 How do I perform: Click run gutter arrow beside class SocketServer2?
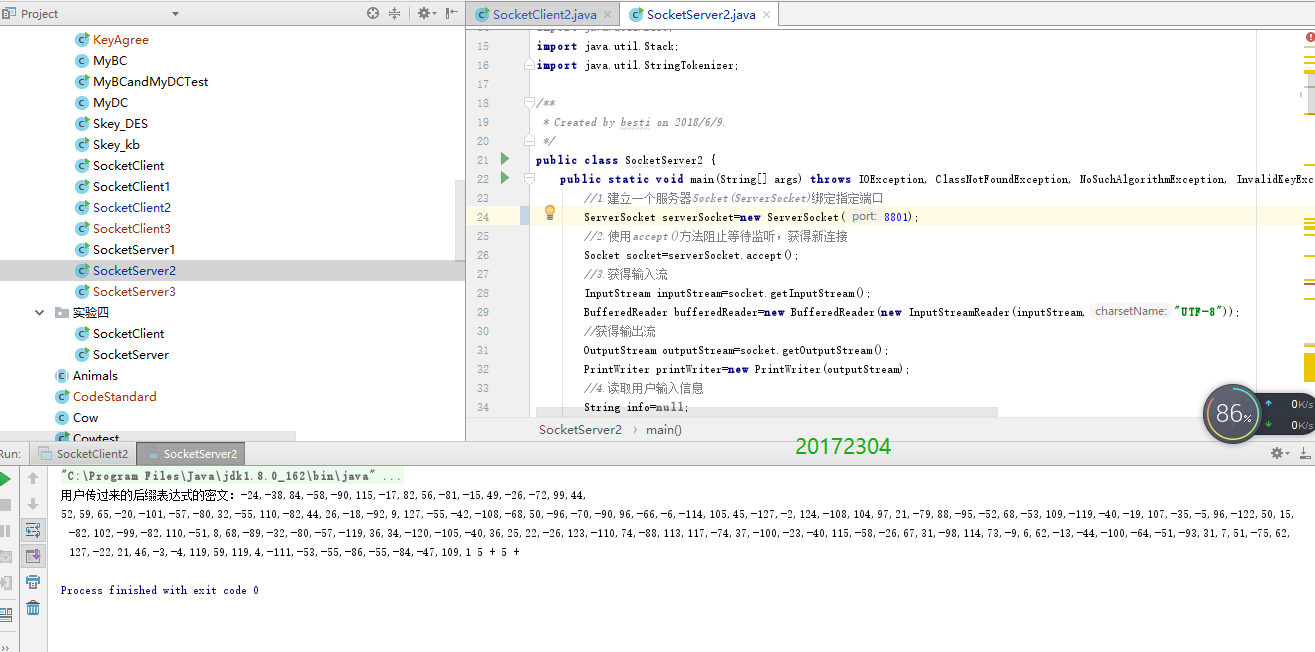[x=505, y=159]
